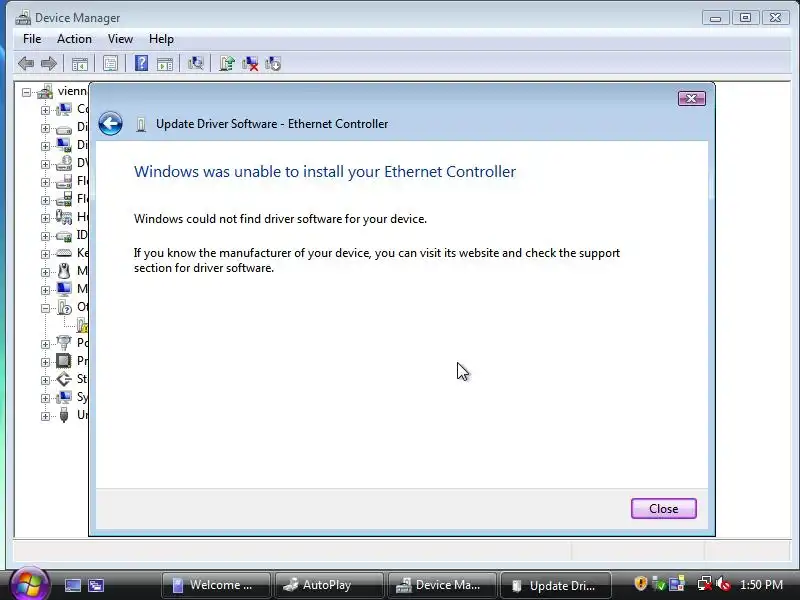Select the Monitors icon in device tree
The height and width of the screenshot is (600, 800).
(x=64, y=289)
